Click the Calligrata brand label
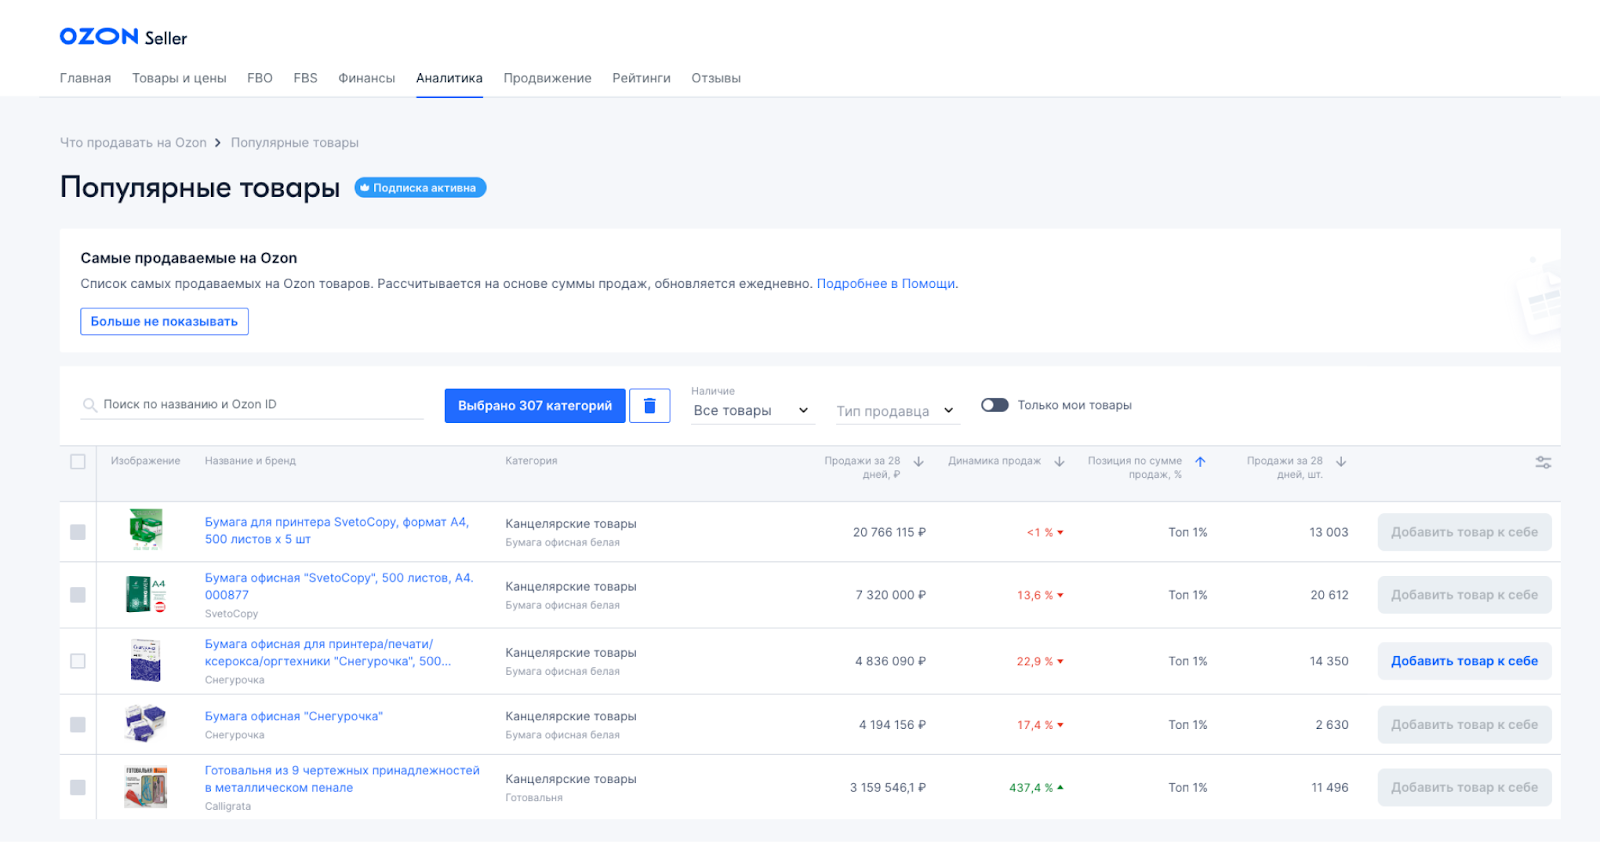 (x=228, y=806)
